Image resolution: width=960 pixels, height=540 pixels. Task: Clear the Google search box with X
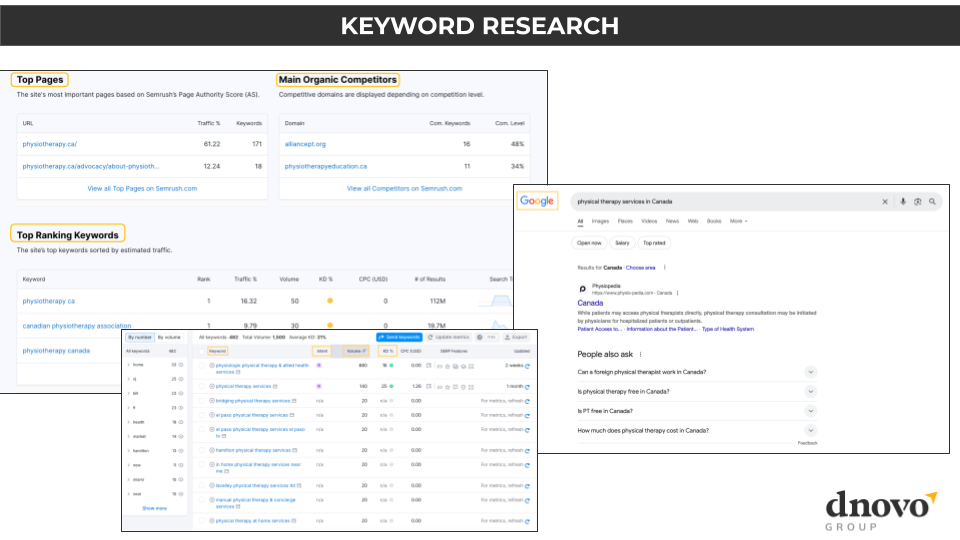pyautogui.click(x=884, y=201)
